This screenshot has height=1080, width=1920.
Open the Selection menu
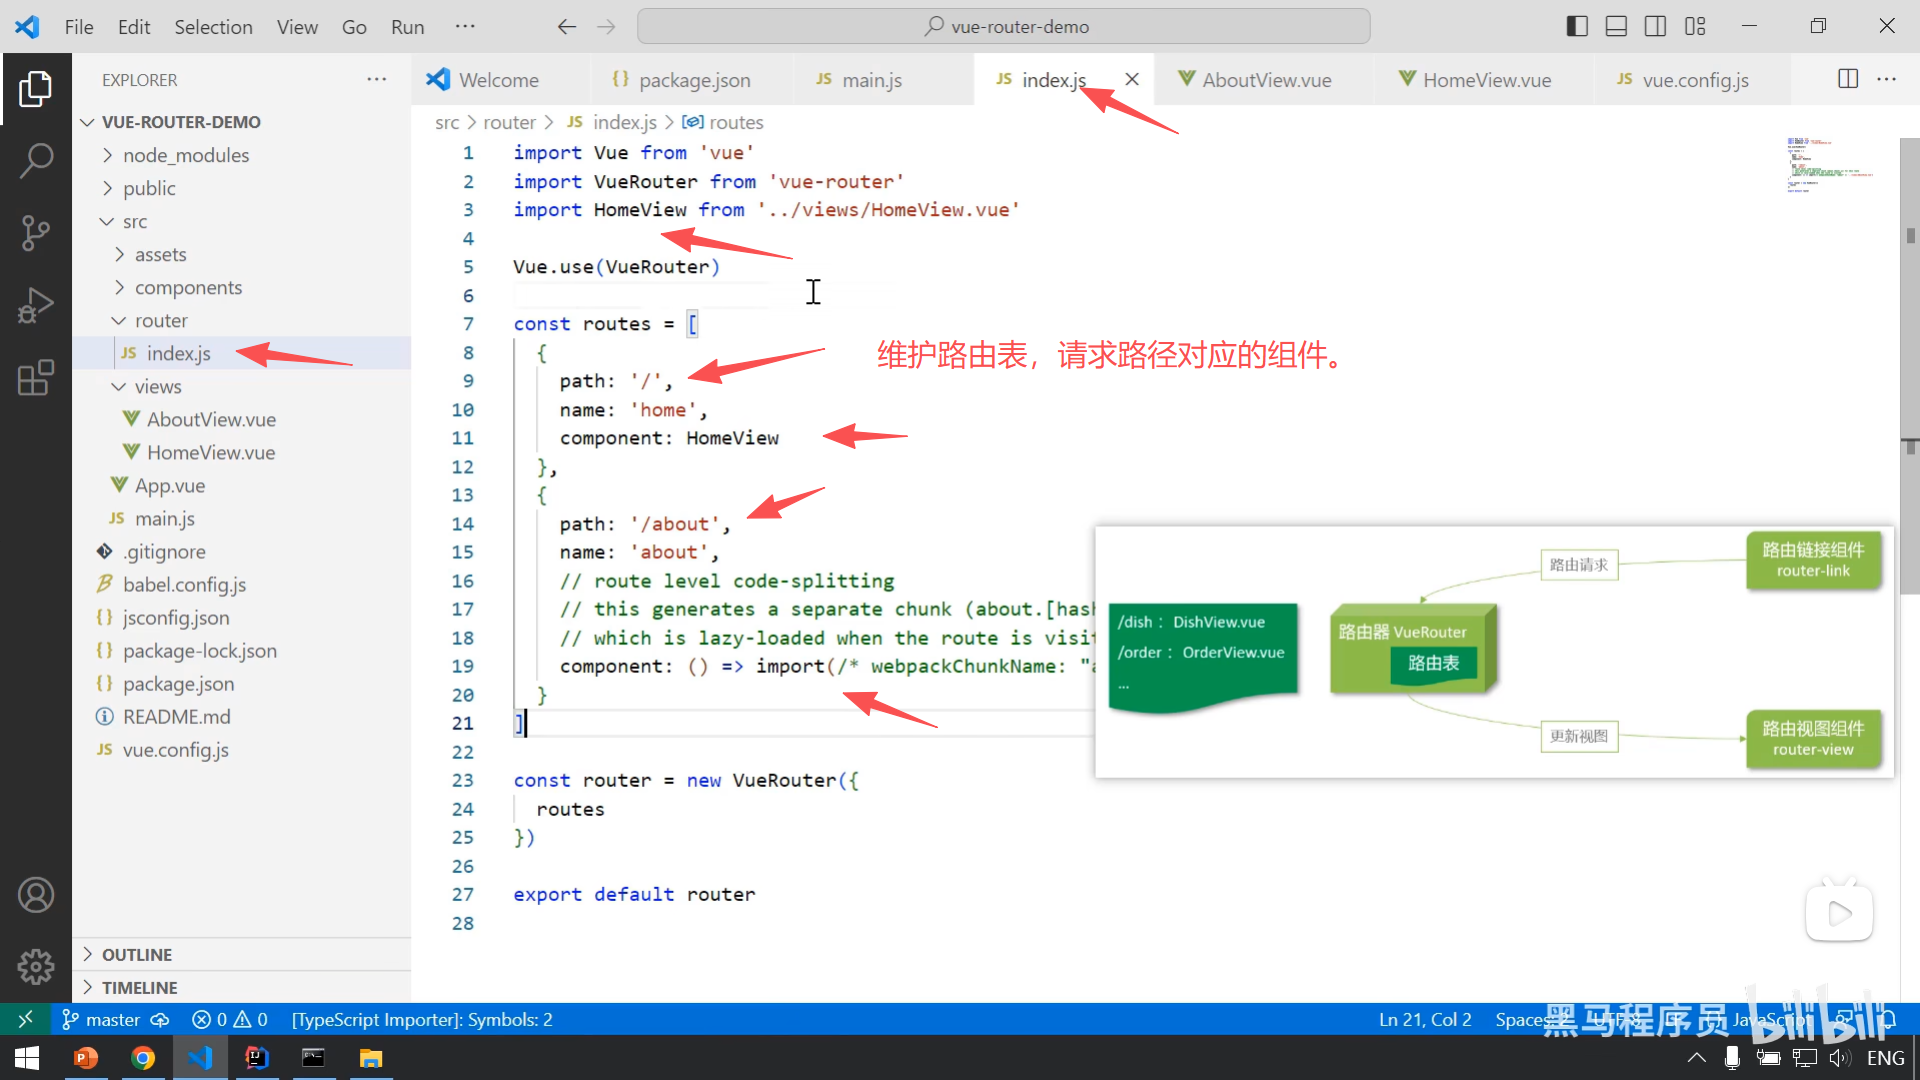[x=213, y=27]
